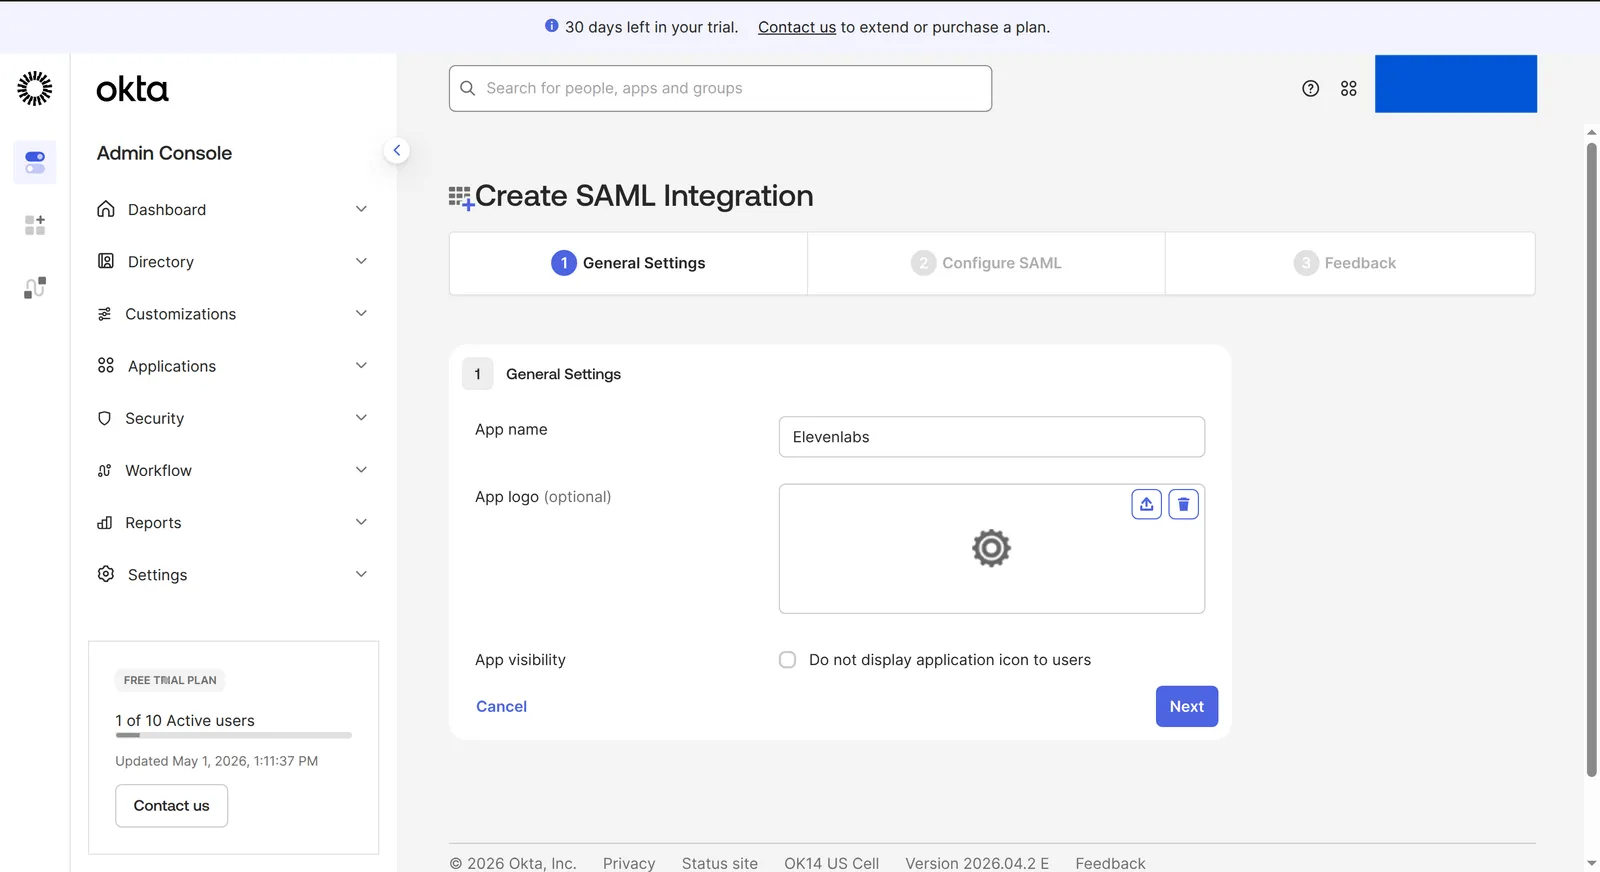Image resolution: width=1600 pixels, height=872 pixels.
Task: Click the help question mark icon
Action: [x=1310, y=89]
